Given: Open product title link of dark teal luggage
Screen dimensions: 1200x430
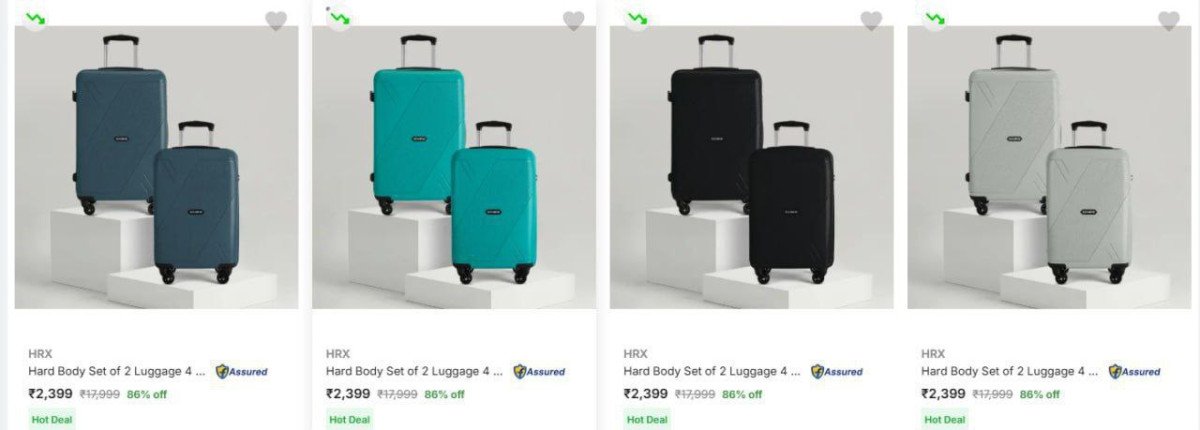Looking at the screenshot, I should (x=117, y=371).
